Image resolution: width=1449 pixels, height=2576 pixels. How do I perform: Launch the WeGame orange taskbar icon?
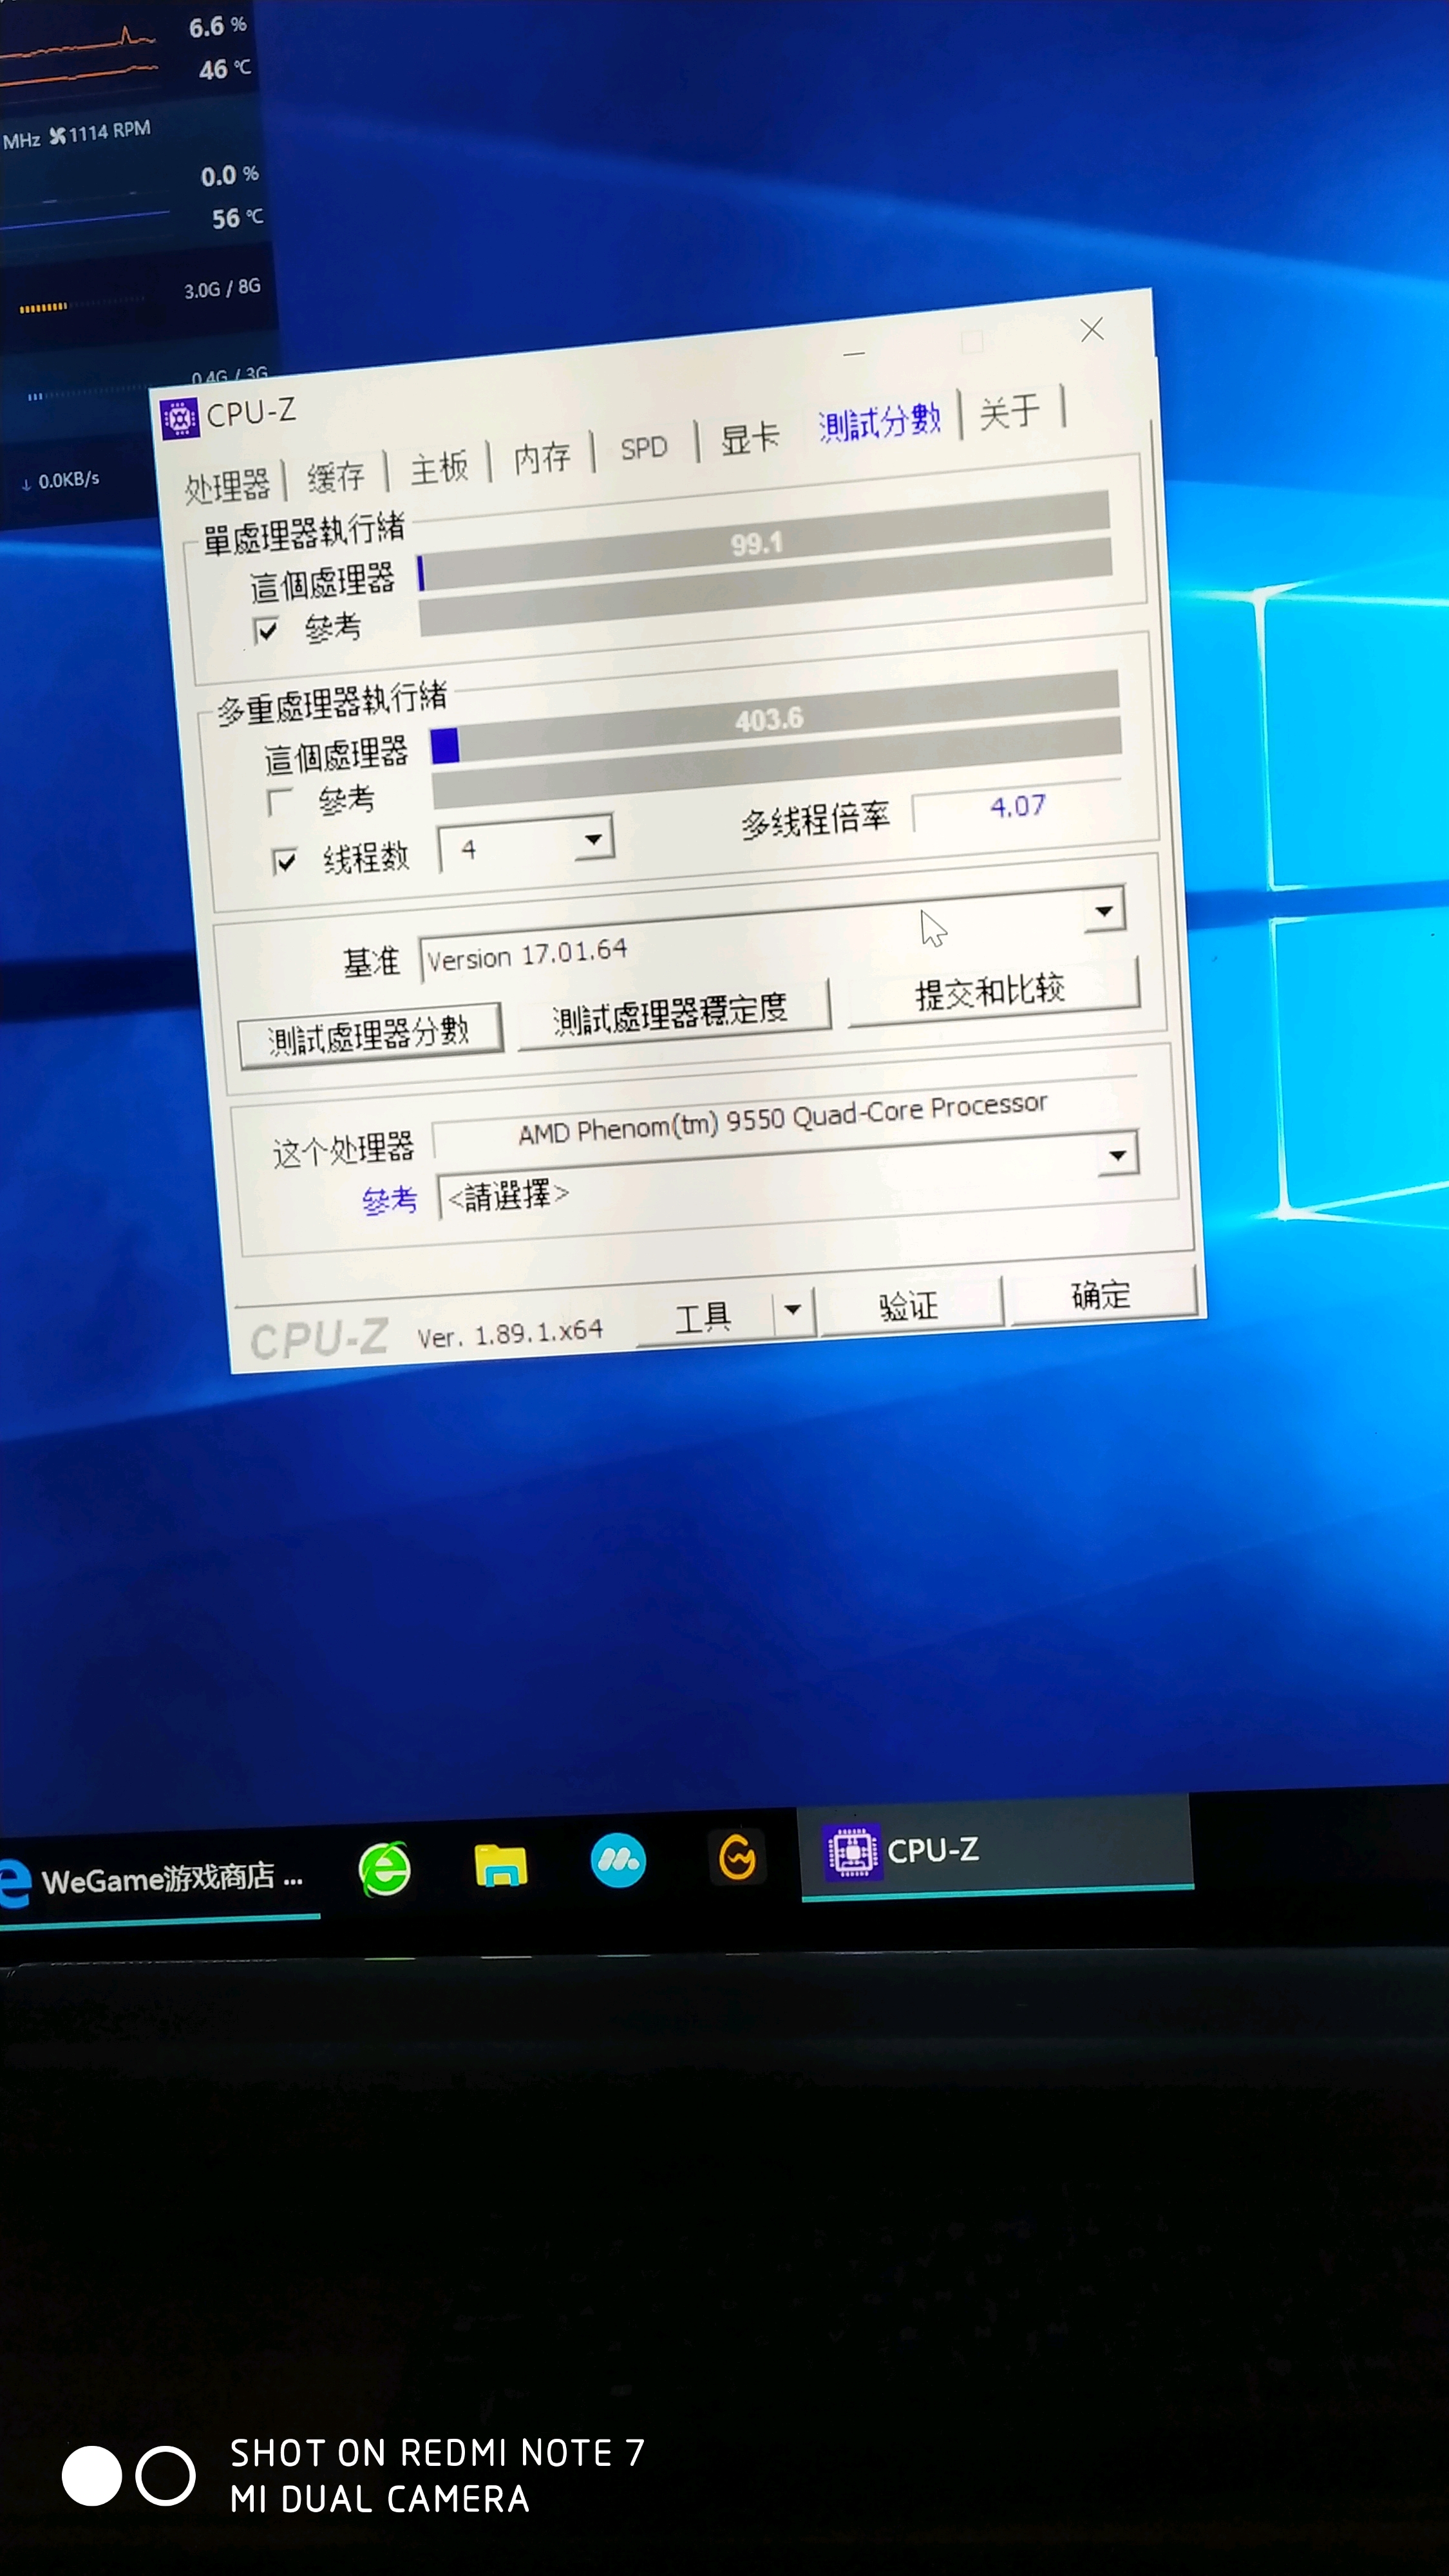737,1858
